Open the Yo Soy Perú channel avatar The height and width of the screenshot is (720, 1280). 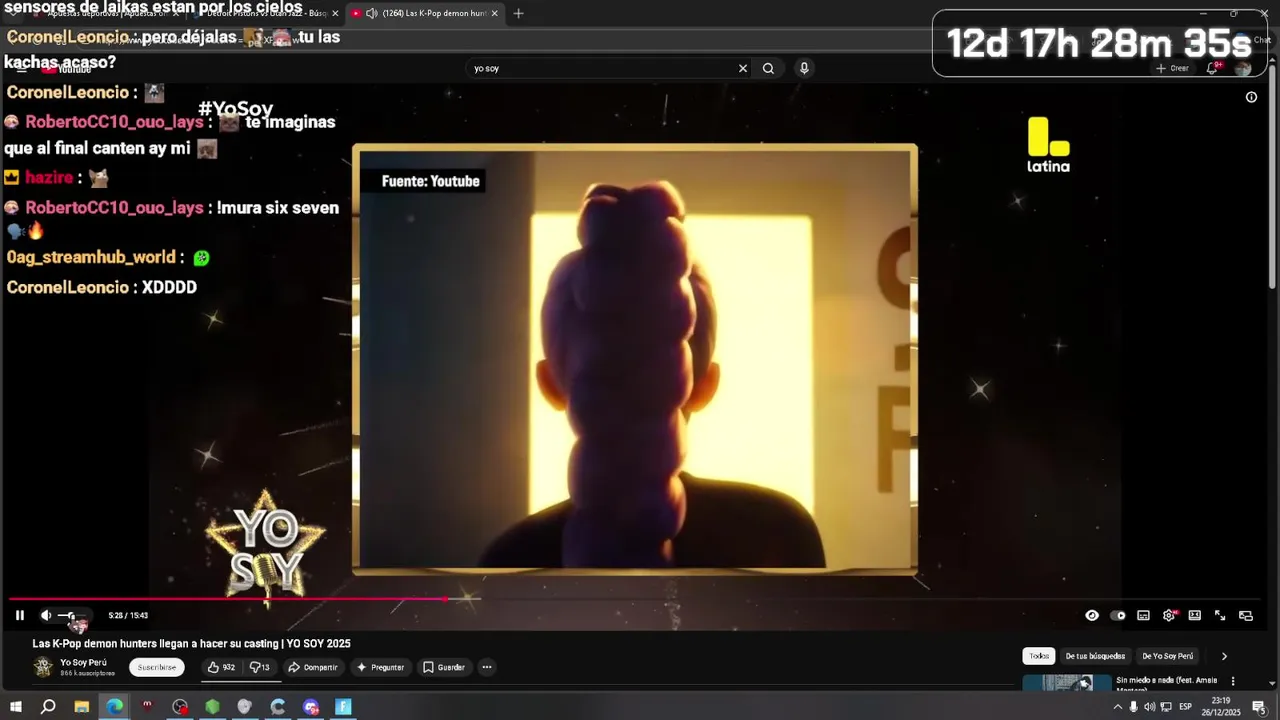[x=43, y=666]
